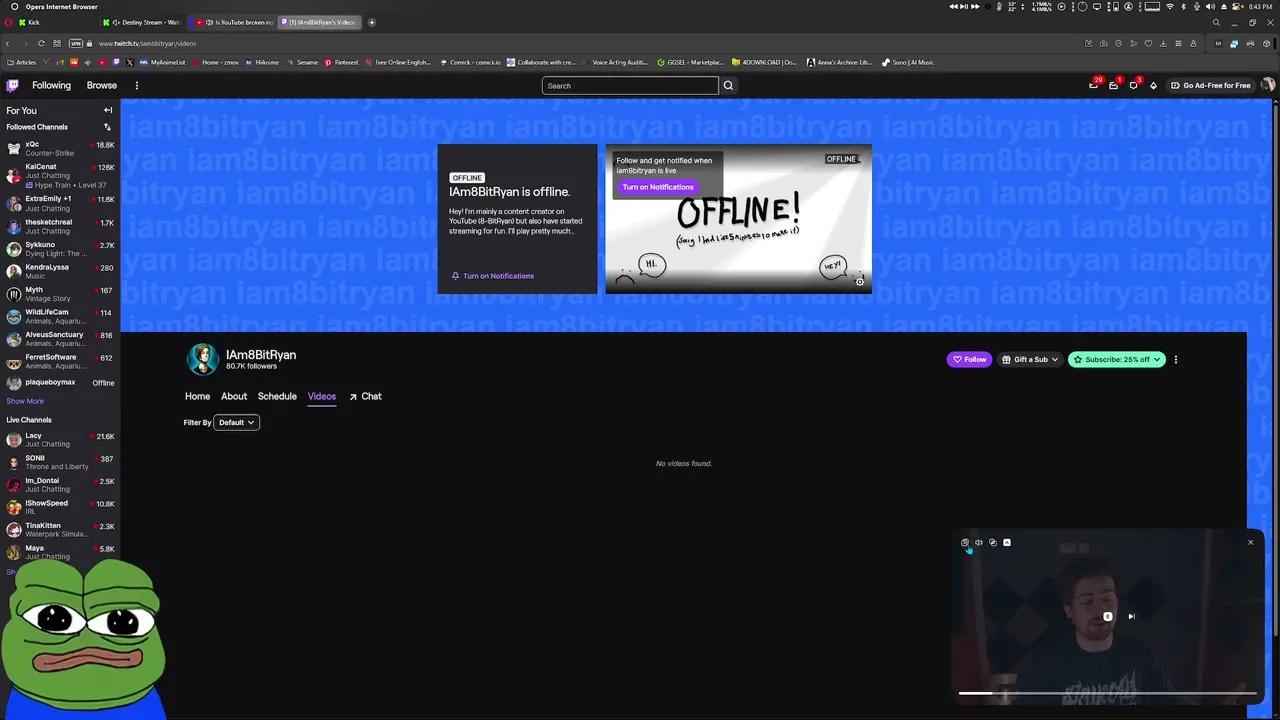Show More followed channels
Viewport: 1280px width, 720px height.
(x=25, y=401)
